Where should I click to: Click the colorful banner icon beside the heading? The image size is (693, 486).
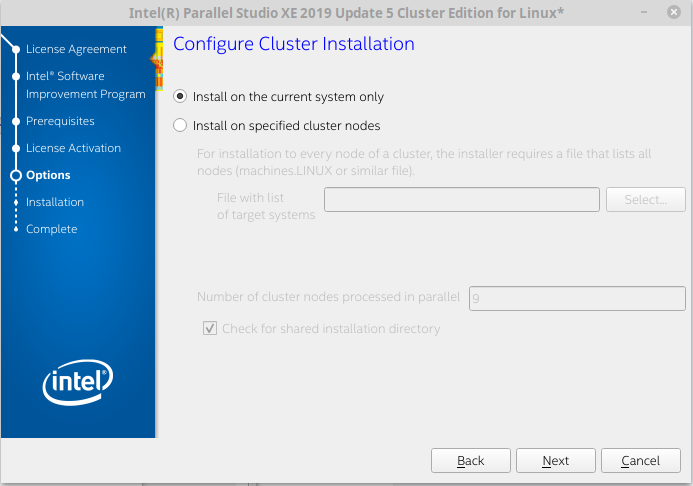tap(157, 58)
